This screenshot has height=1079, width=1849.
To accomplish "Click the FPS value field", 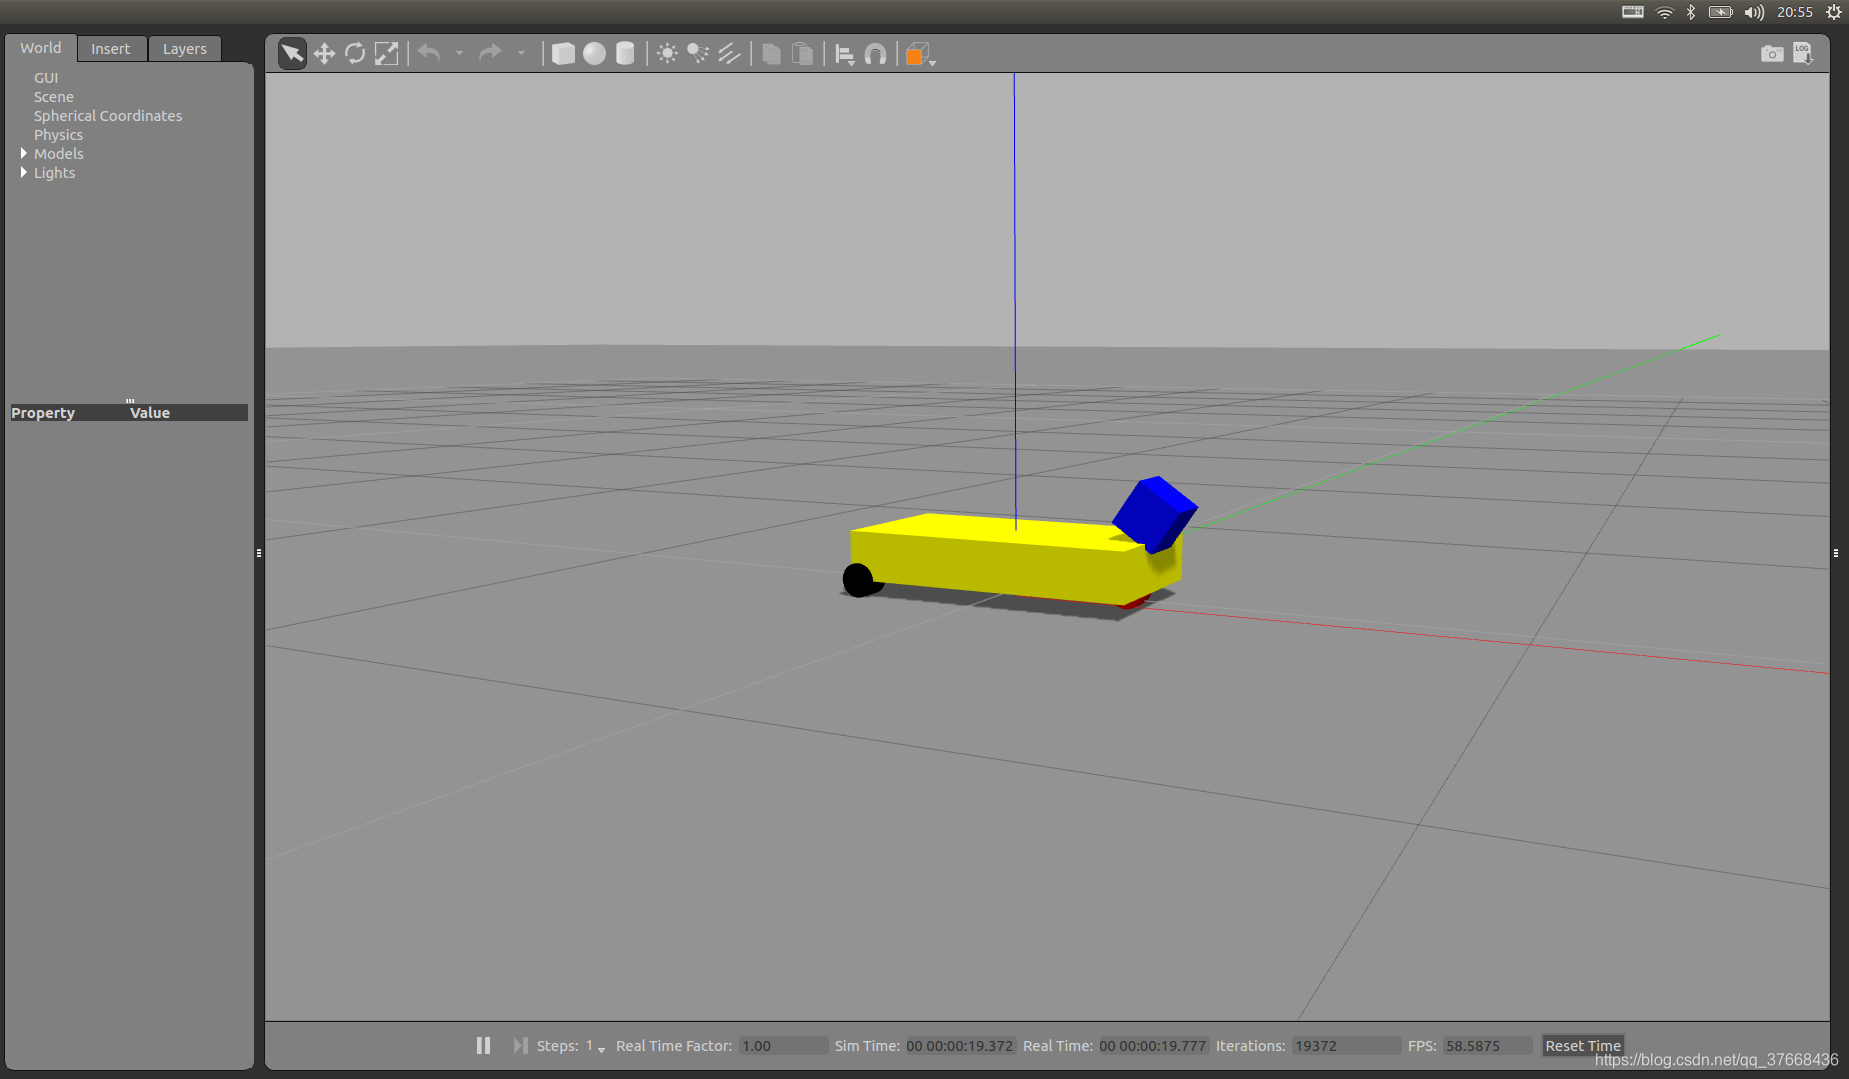I will click(1486, 1046).
